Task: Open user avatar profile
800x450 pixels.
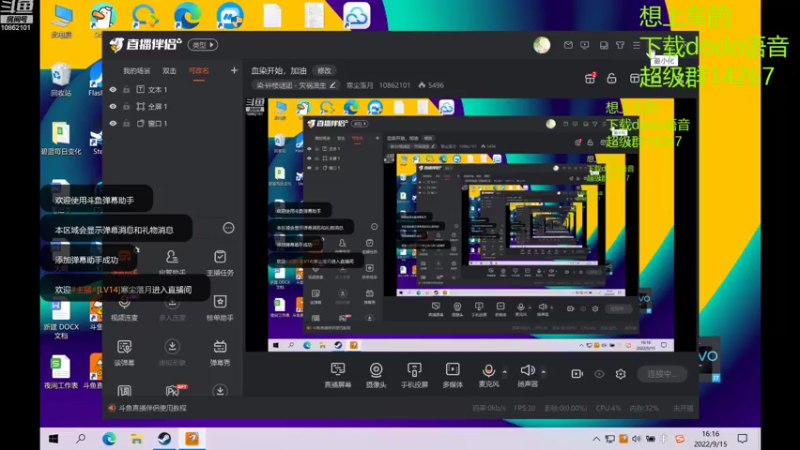Action: pyautogui.click(x=542, y=45)
